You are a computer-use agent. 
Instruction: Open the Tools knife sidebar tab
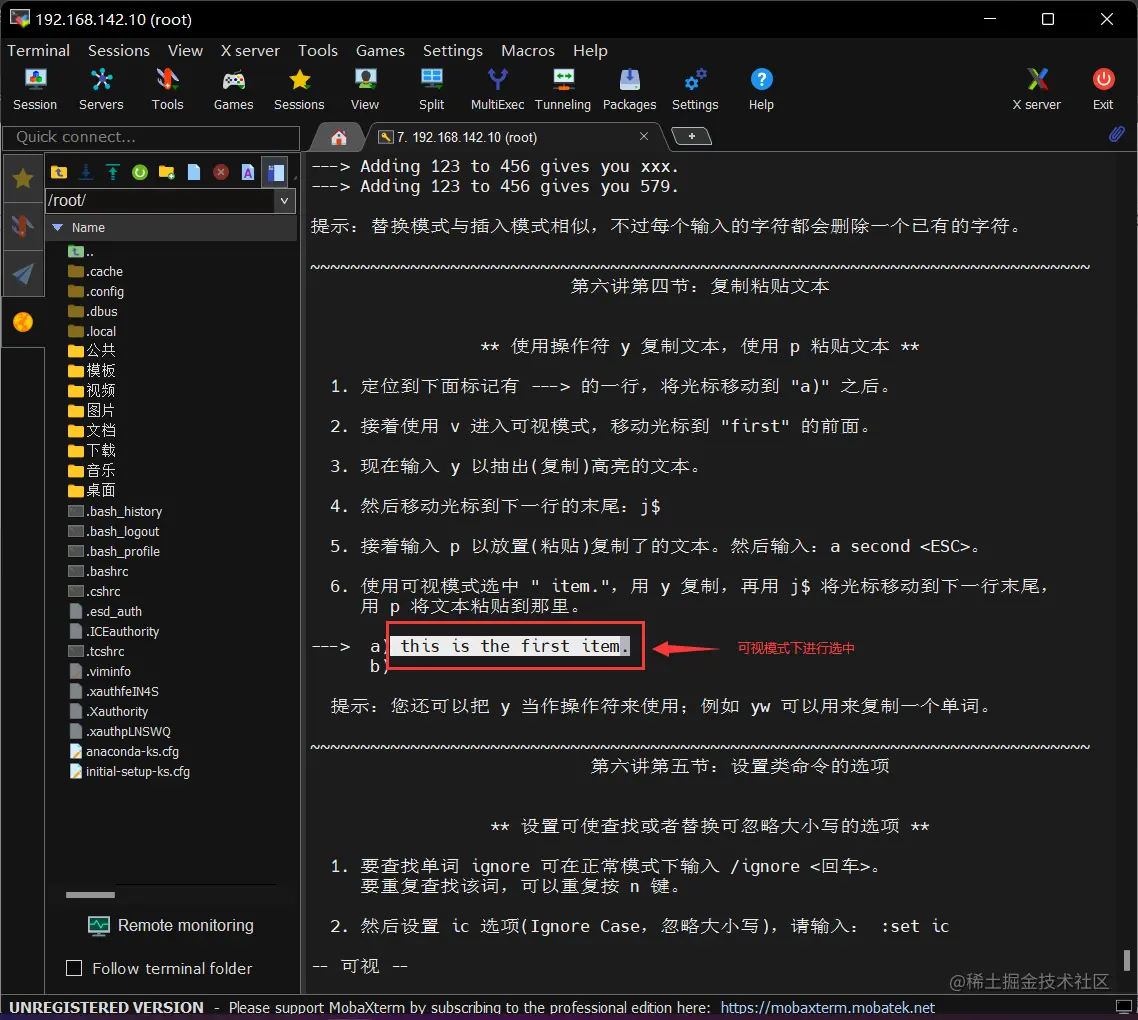[x=23, y=226]
